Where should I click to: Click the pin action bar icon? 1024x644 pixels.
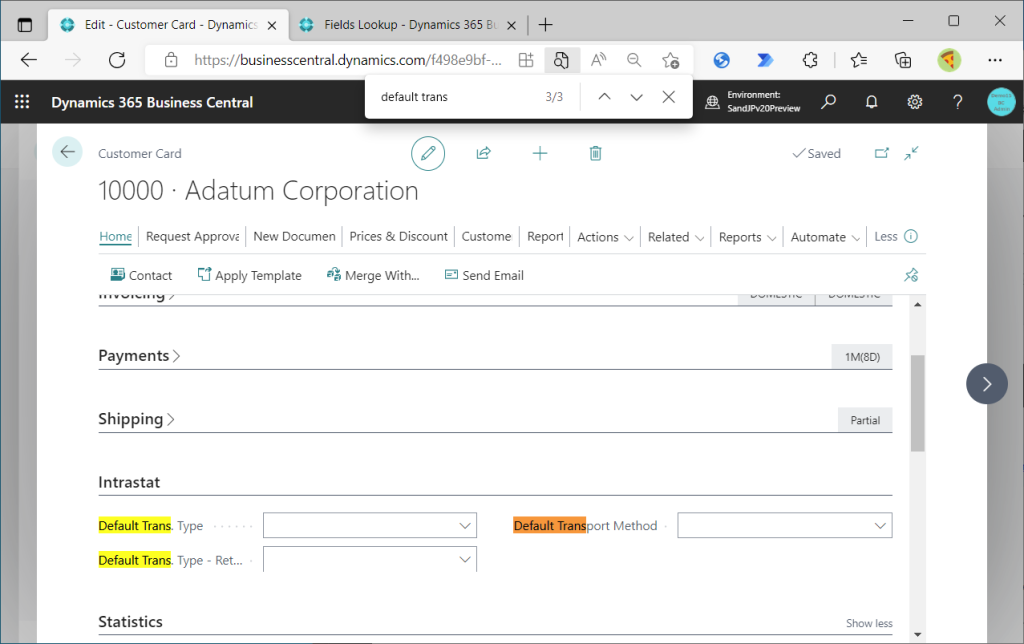[x=911, y=276]
